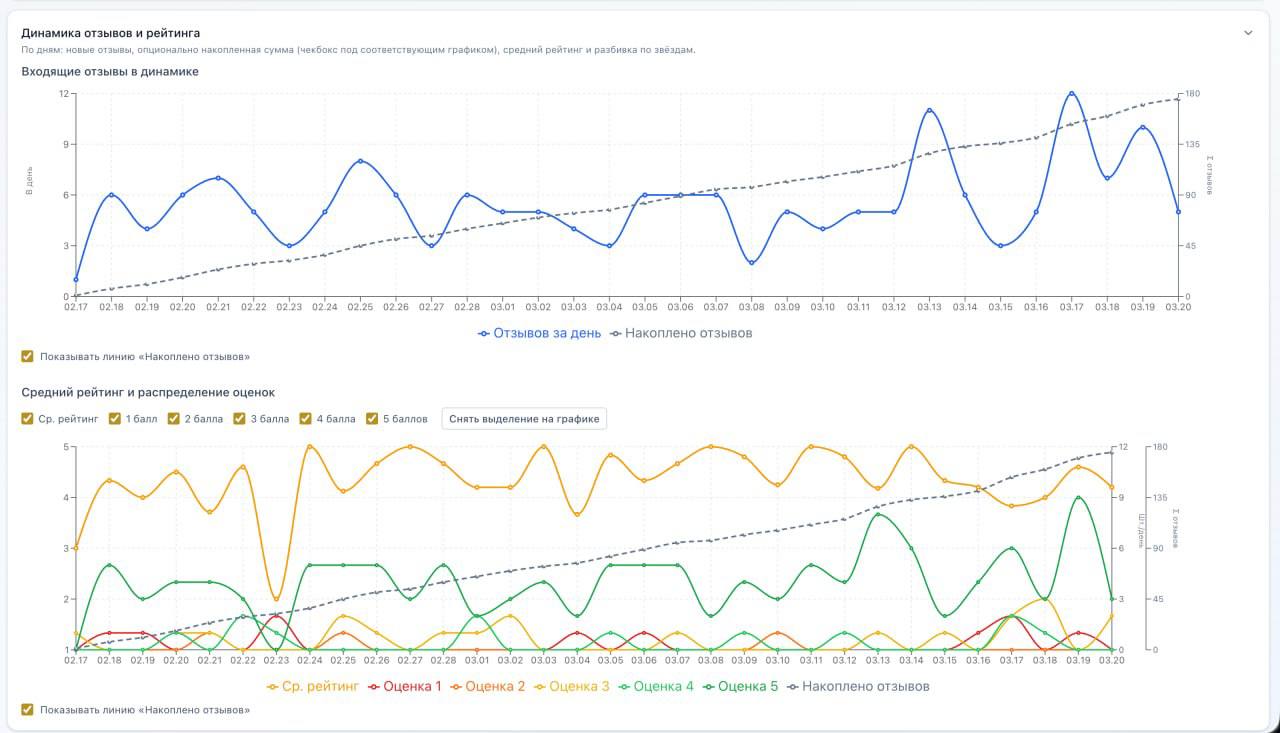Disable the "2 балла" checkbox
The height and width of the screenshot is (733, 1280).
click(174, 419)
